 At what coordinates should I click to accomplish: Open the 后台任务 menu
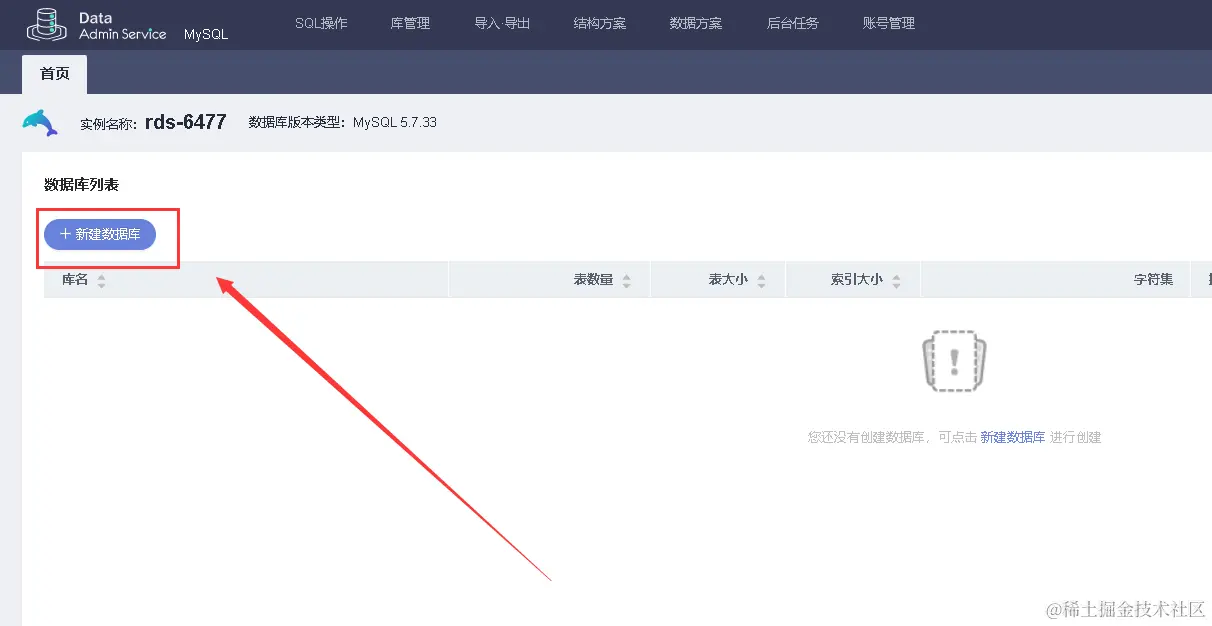[792, 23]
